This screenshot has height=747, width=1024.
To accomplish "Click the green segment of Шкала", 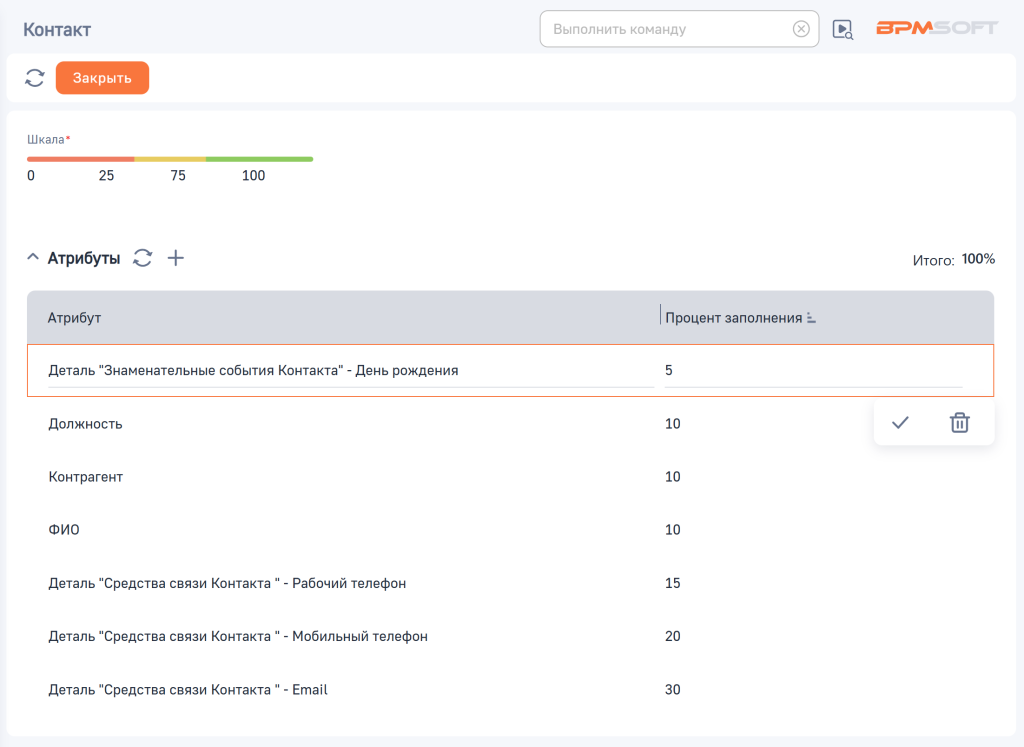I will [x=259, y=159].
